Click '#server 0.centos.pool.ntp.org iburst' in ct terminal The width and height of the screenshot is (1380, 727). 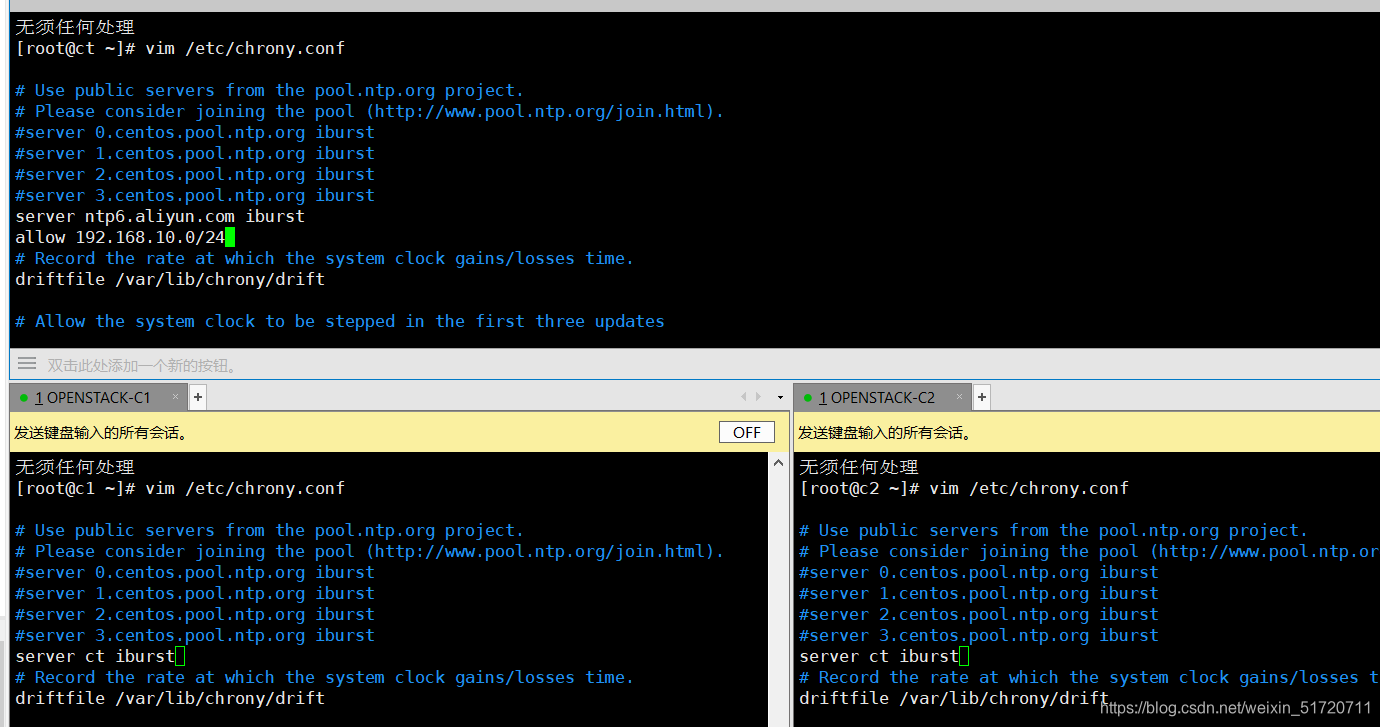195,132
